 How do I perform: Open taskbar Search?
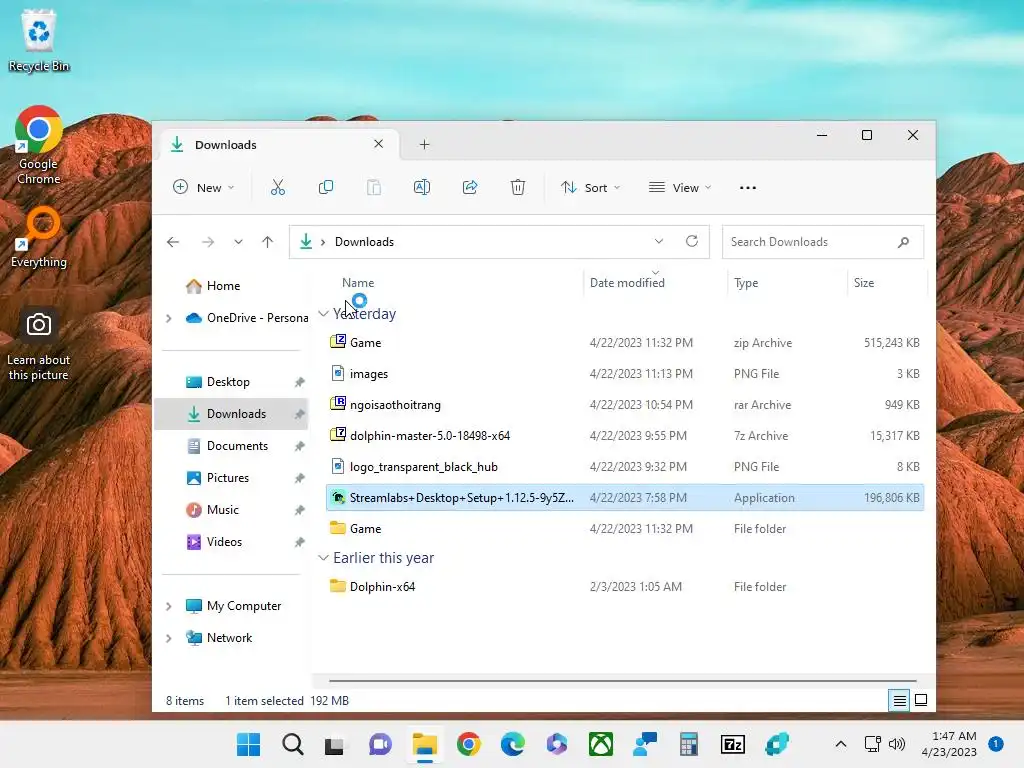point(293,744)
